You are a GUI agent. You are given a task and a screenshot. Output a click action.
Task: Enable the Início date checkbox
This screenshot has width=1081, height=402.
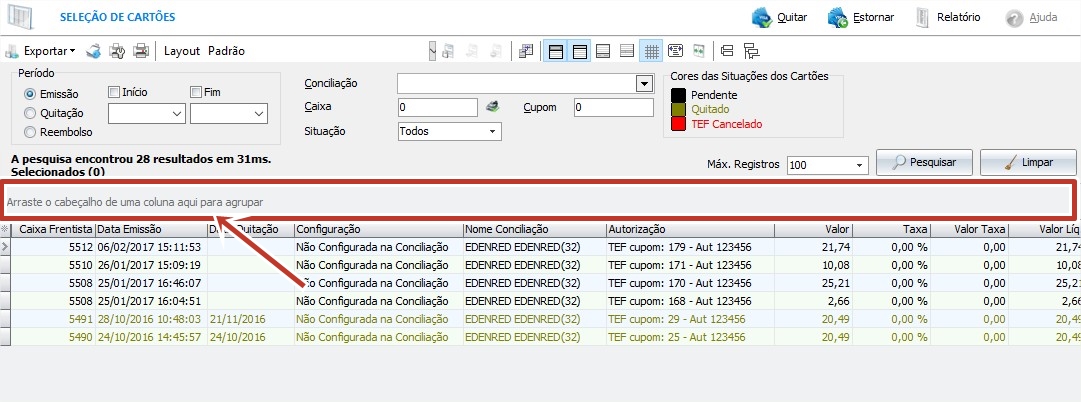[x=114, y=92]
